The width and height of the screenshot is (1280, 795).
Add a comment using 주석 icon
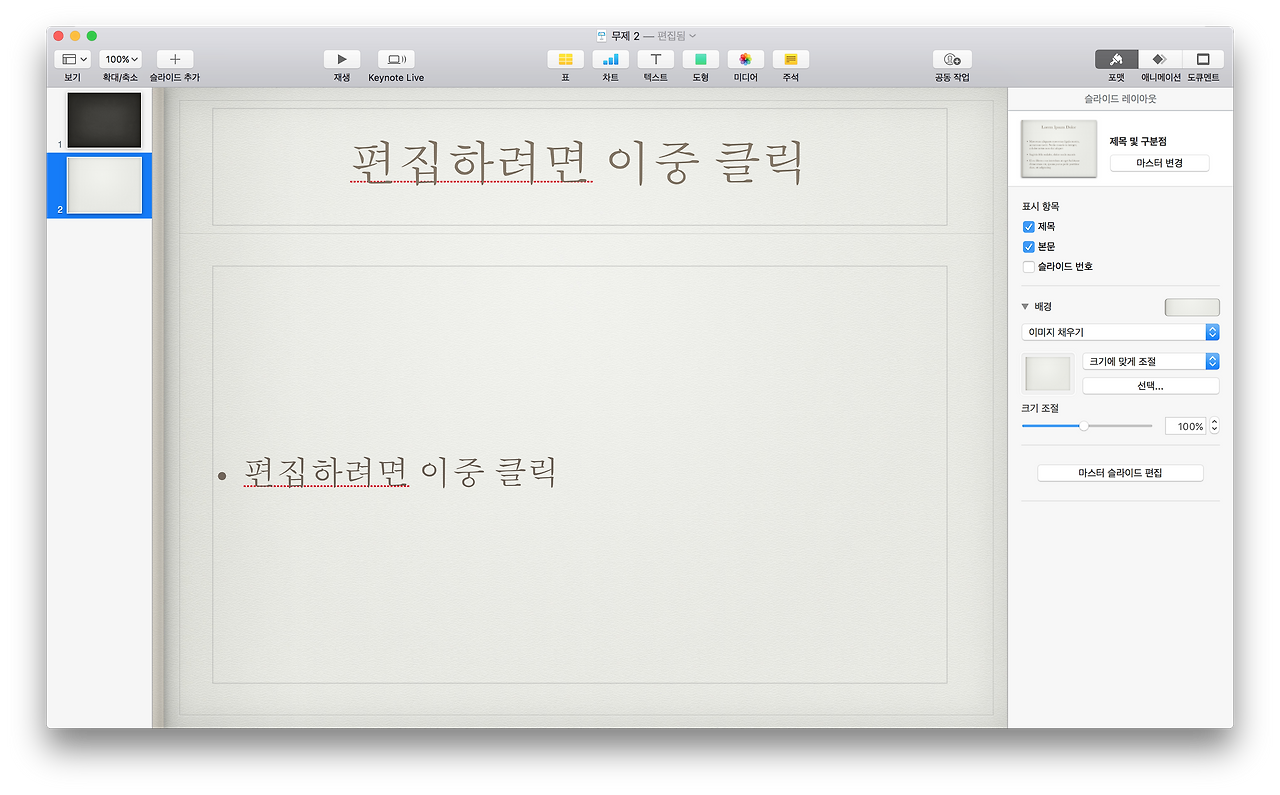(789, 59)
